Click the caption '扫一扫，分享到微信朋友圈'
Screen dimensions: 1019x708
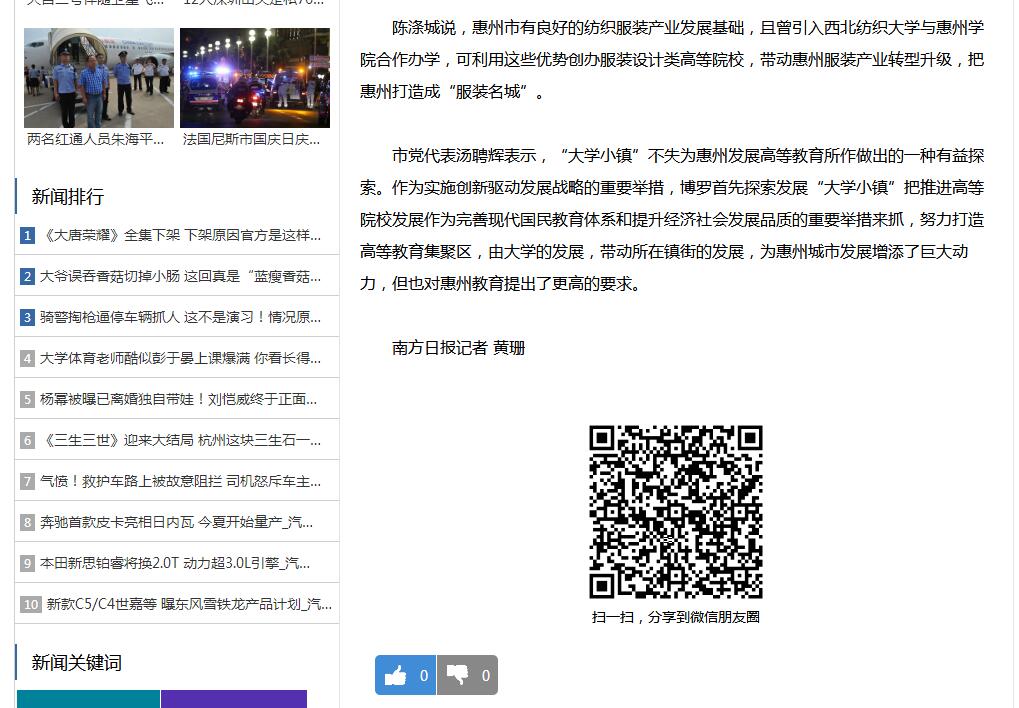pyautogui.click(x=676, y=617)
